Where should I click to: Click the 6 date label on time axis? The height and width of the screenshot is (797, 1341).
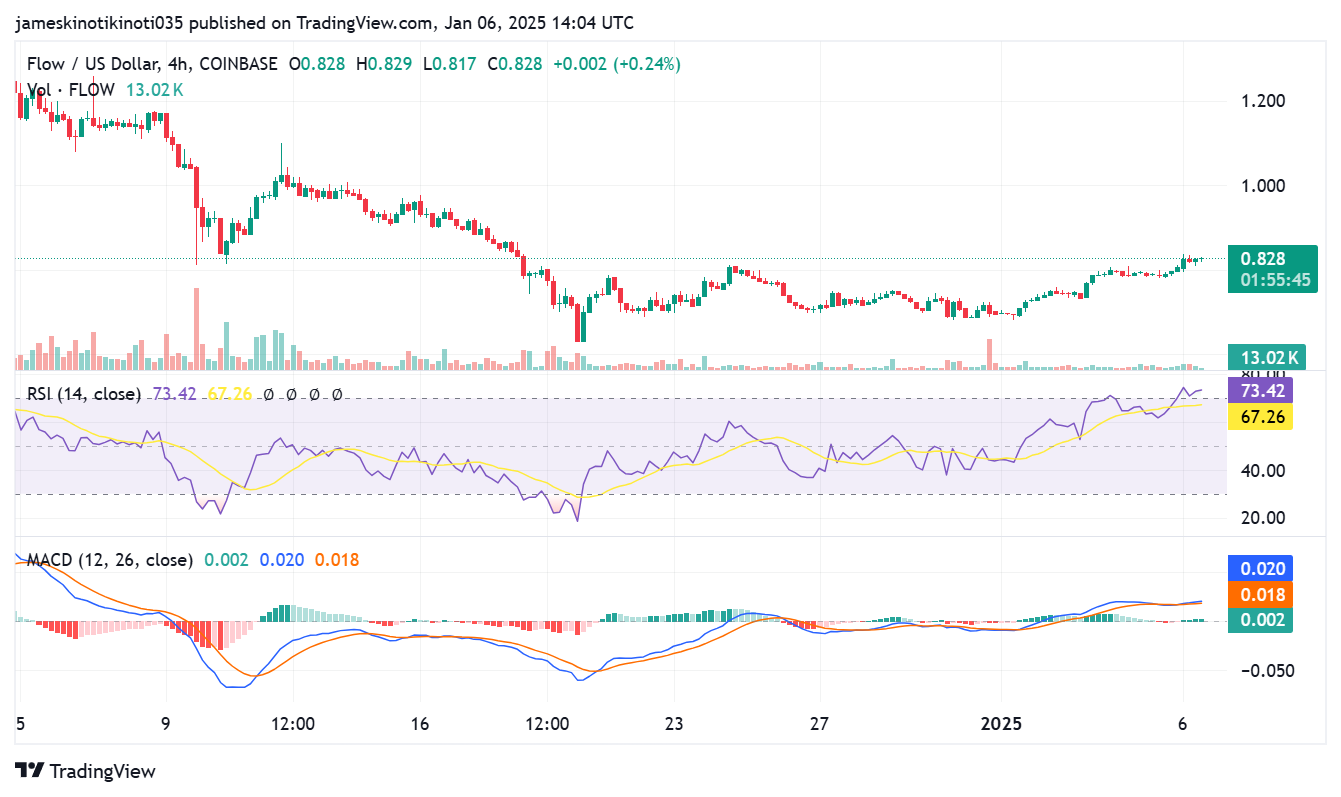[1183, 723]
